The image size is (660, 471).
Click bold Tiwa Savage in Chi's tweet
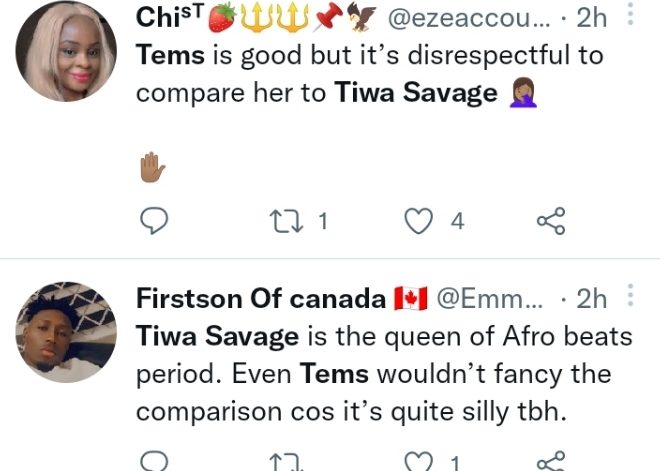(415, 92)
